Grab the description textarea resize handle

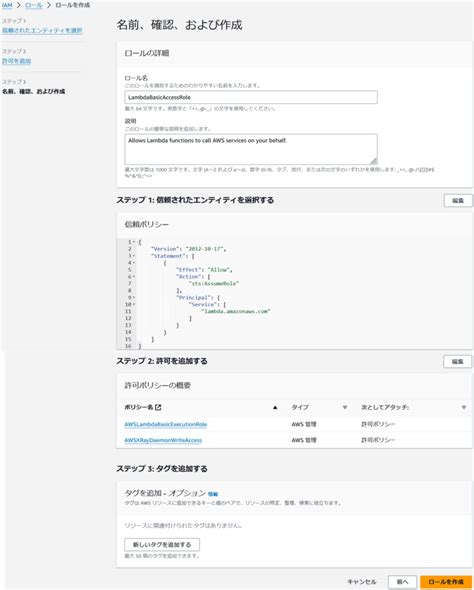click(x=373, y=161)
